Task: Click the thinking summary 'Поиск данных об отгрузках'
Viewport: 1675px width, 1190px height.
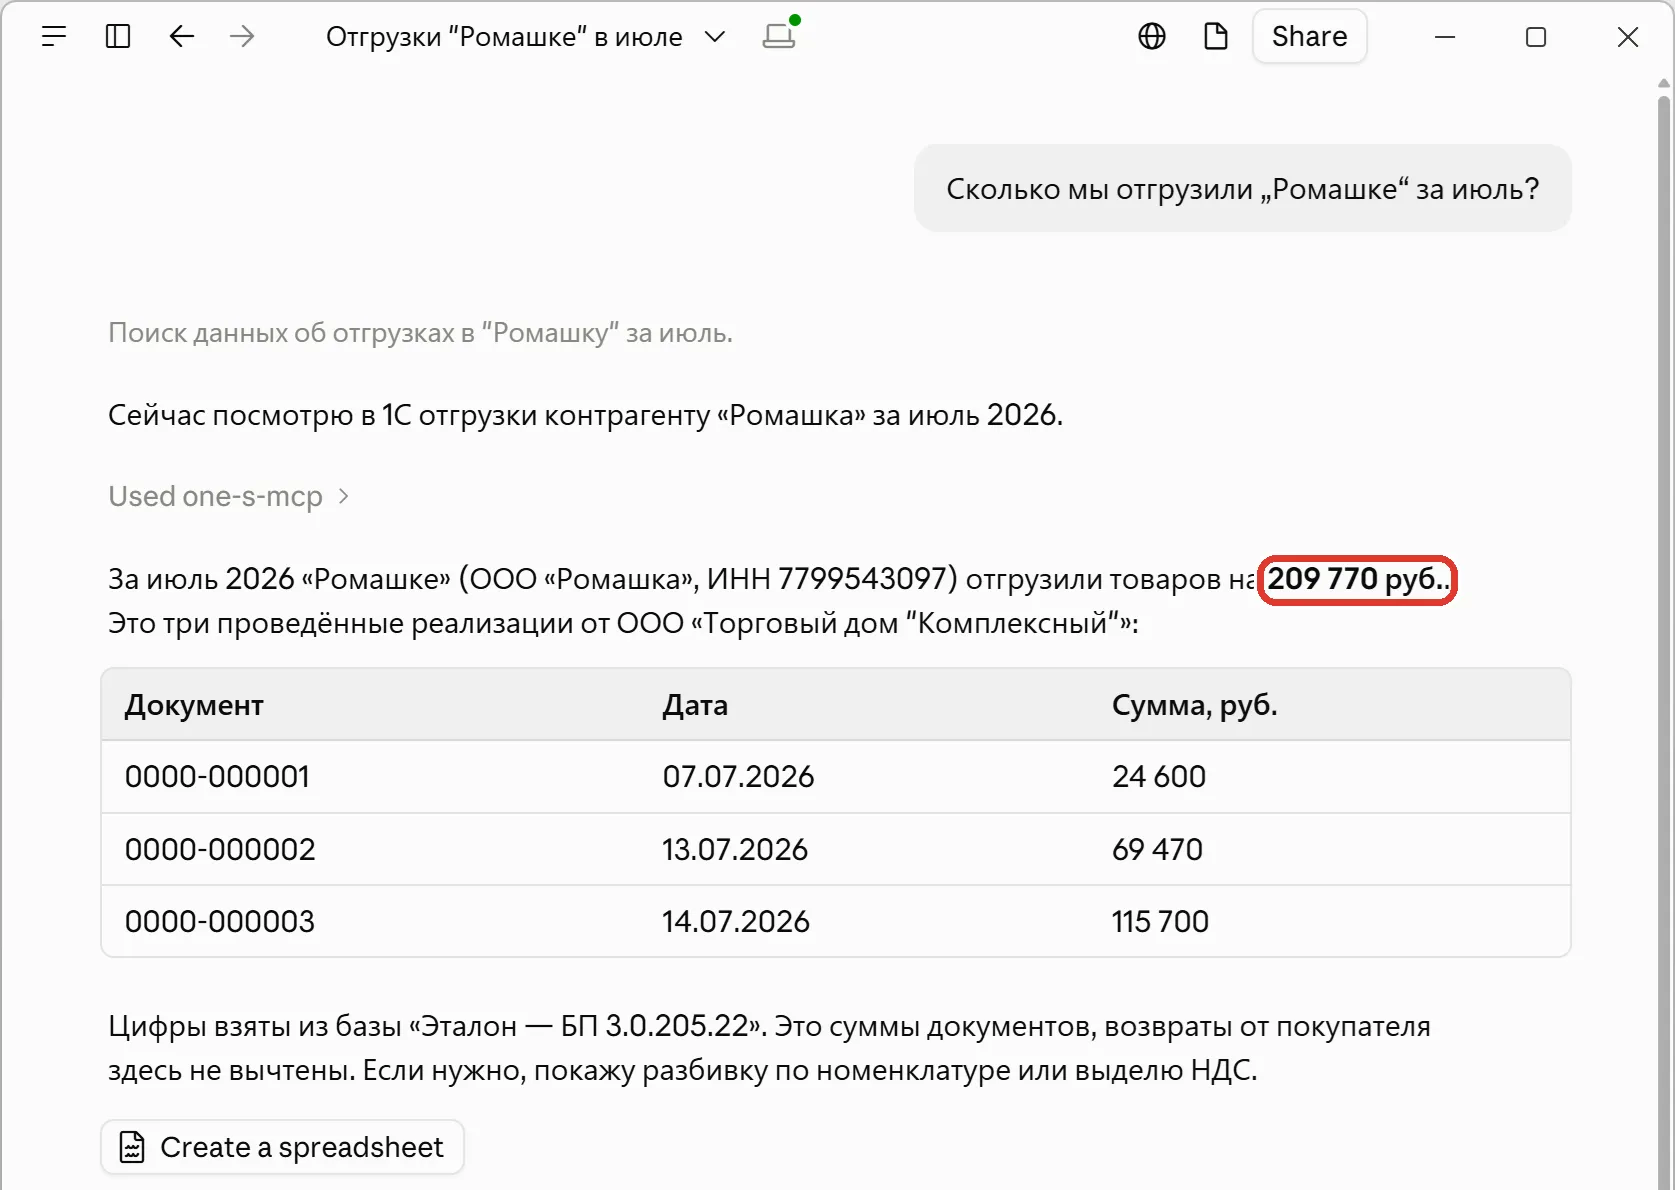Action: pos(420,333)
